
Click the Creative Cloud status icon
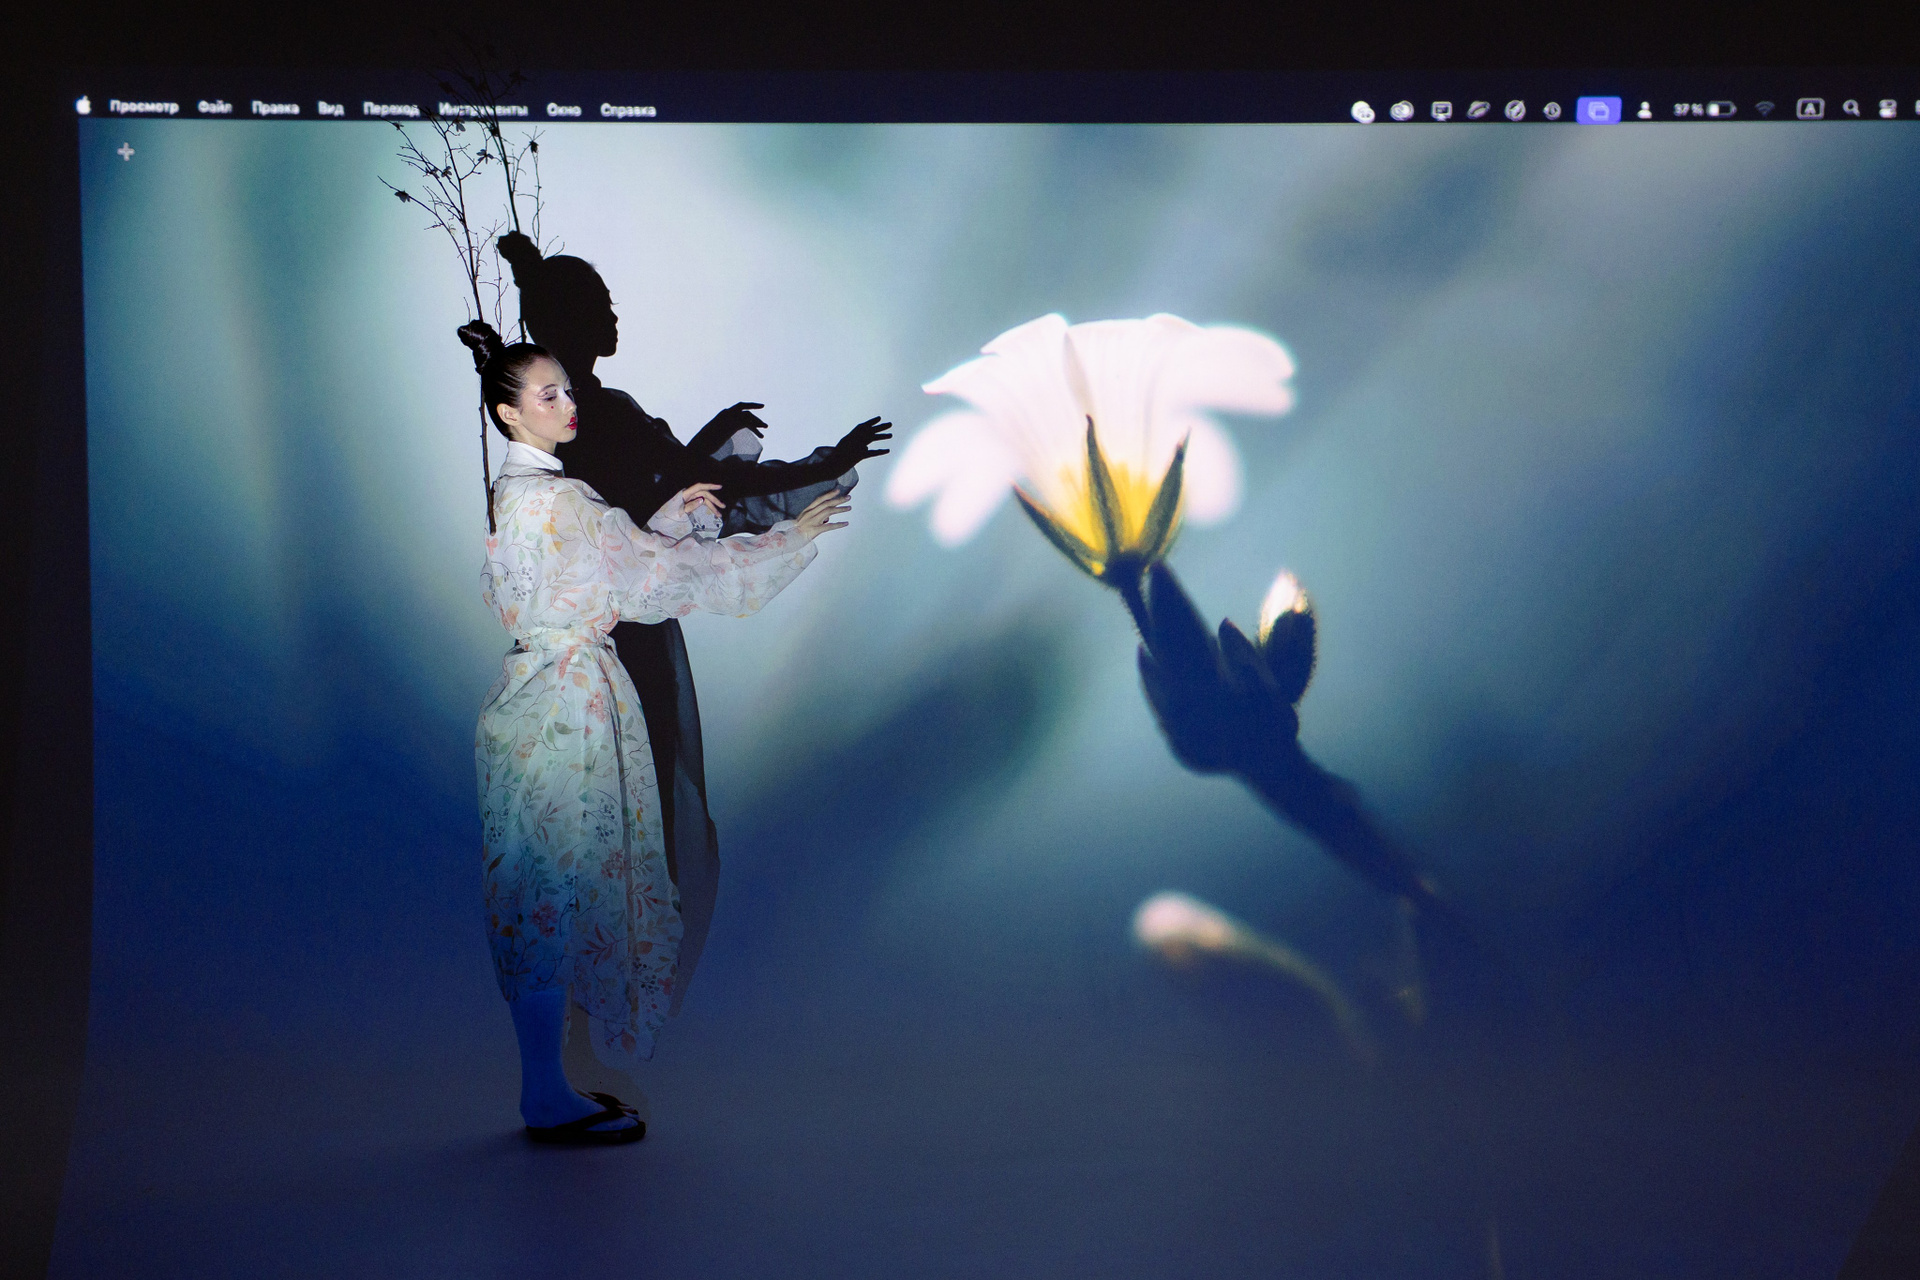pos(1402,111)
